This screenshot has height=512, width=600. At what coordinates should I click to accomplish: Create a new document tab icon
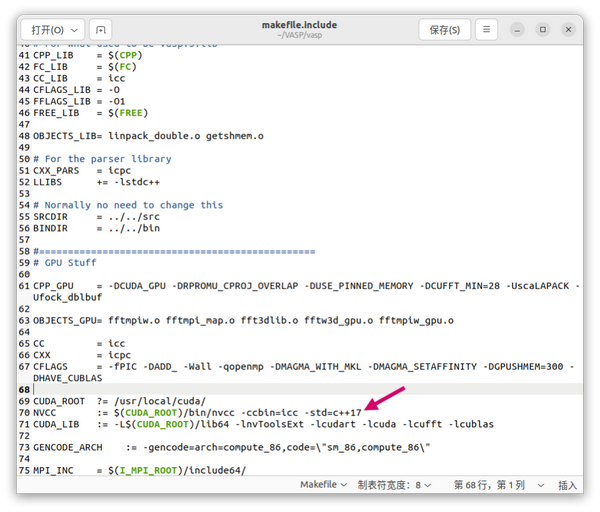(x=101, y=30)
